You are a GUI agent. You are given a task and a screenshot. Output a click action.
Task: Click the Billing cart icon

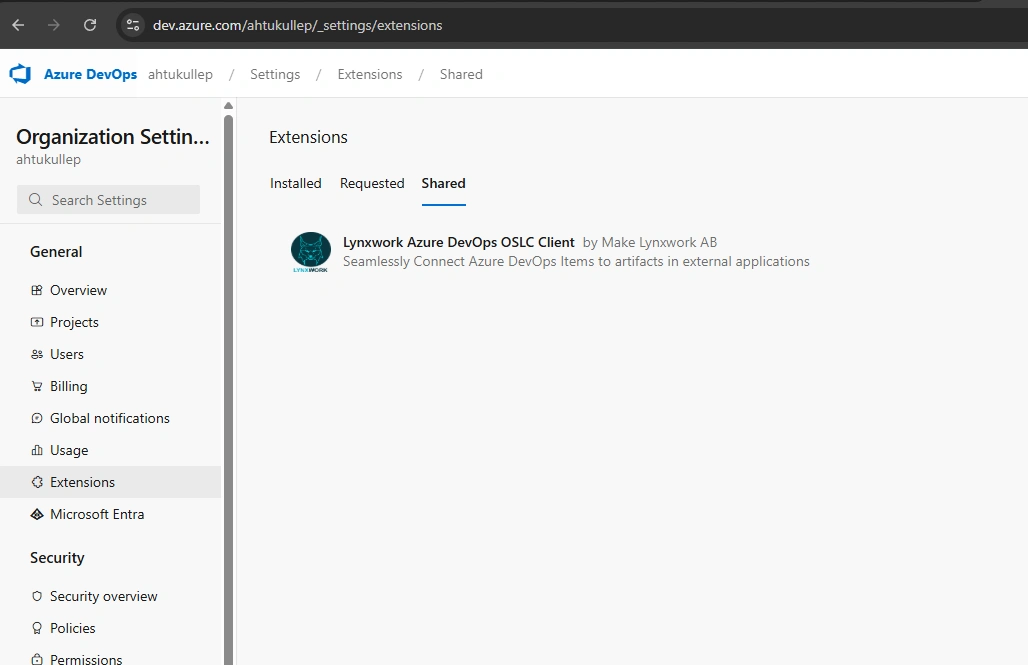[37, 386]
